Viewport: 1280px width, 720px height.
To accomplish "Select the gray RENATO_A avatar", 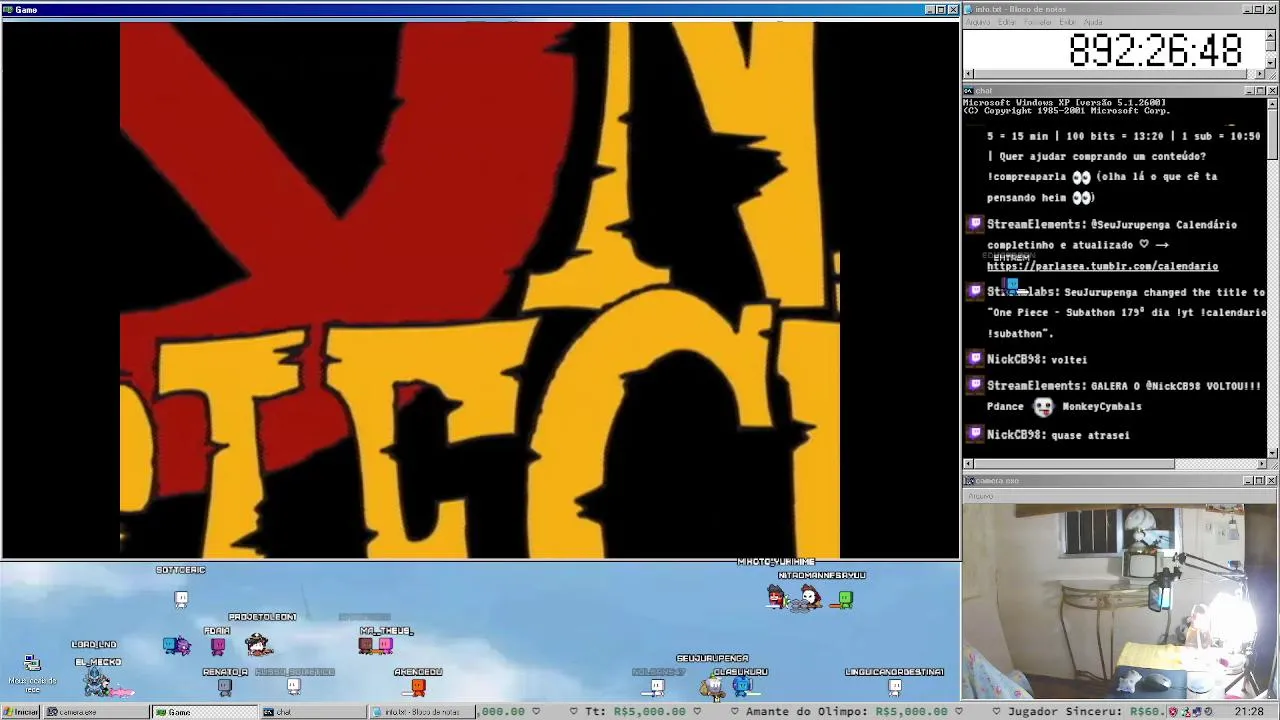I will click(225, 687).
